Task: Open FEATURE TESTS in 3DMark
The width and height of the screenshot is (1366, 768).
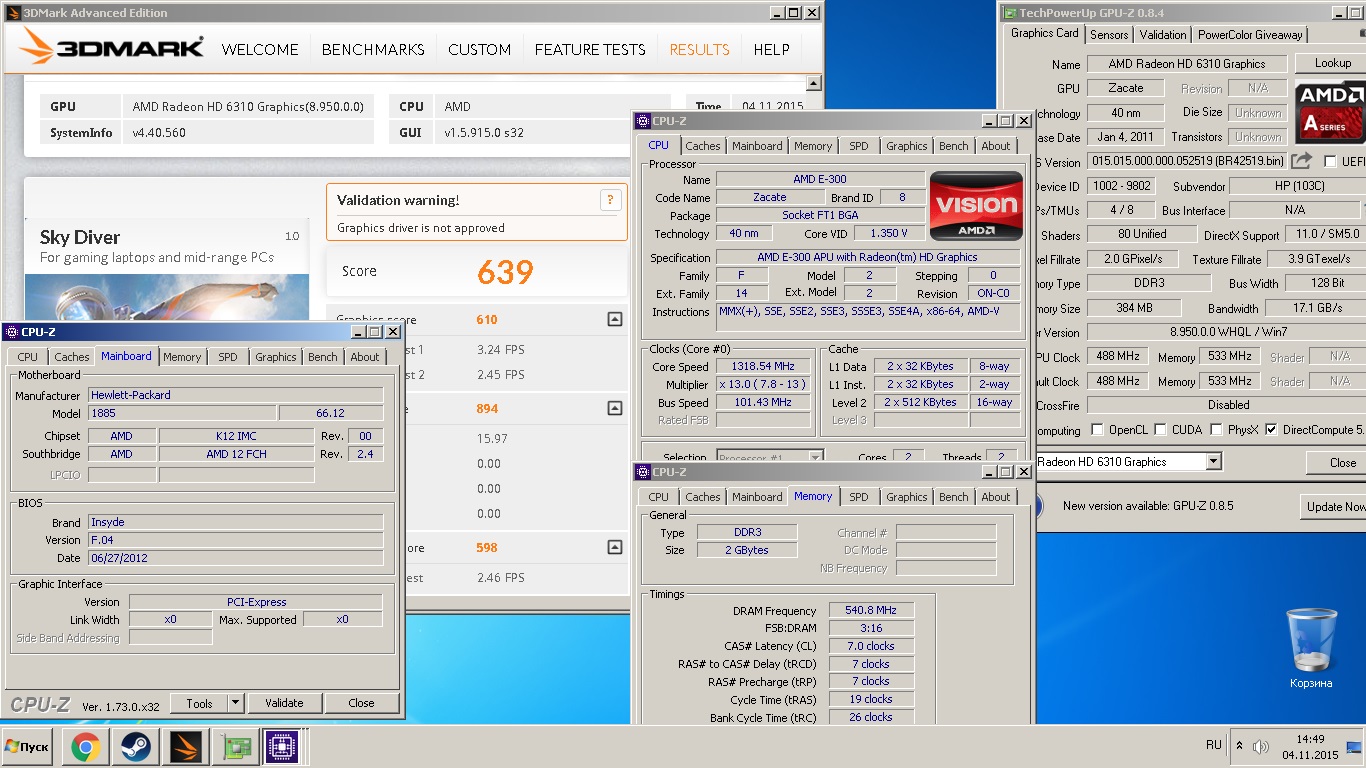Action: (x=590, y=49)
